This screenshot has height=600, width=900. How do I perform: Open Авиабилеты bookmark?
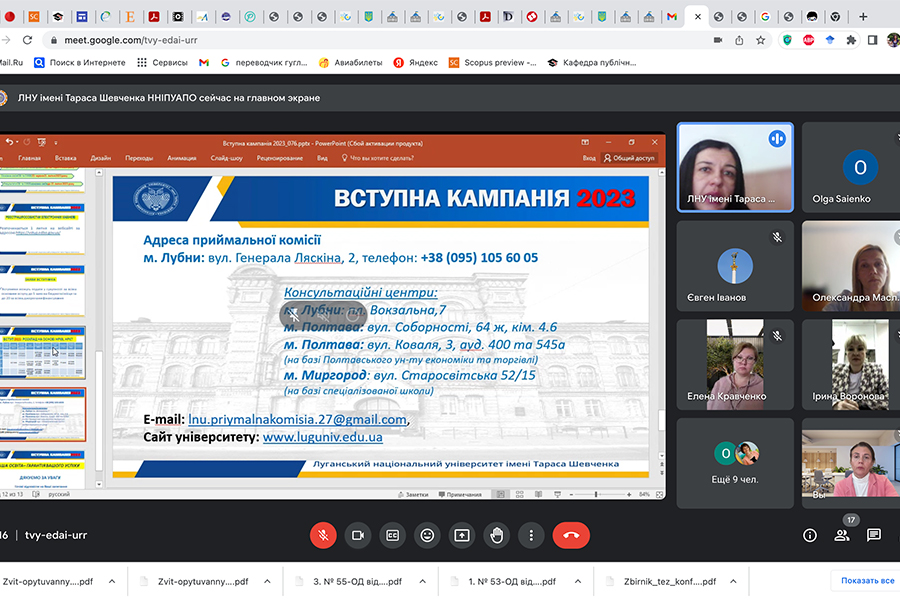pos(351,63)
